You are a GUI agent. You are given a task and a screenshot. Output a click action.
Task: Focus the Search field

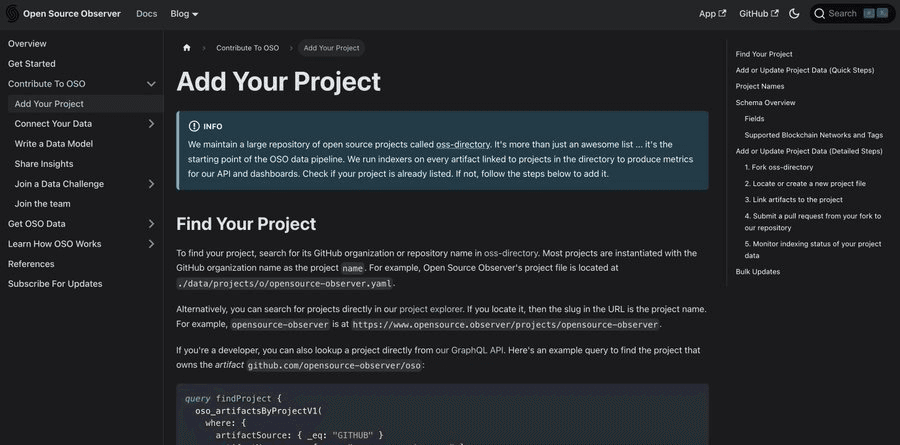[852, 14]
